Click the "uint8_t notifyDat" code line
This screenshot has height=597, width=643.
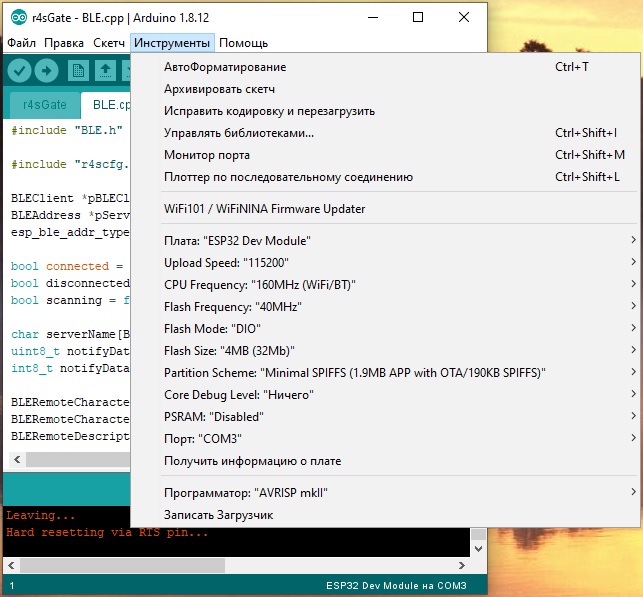tap(70, 351)
